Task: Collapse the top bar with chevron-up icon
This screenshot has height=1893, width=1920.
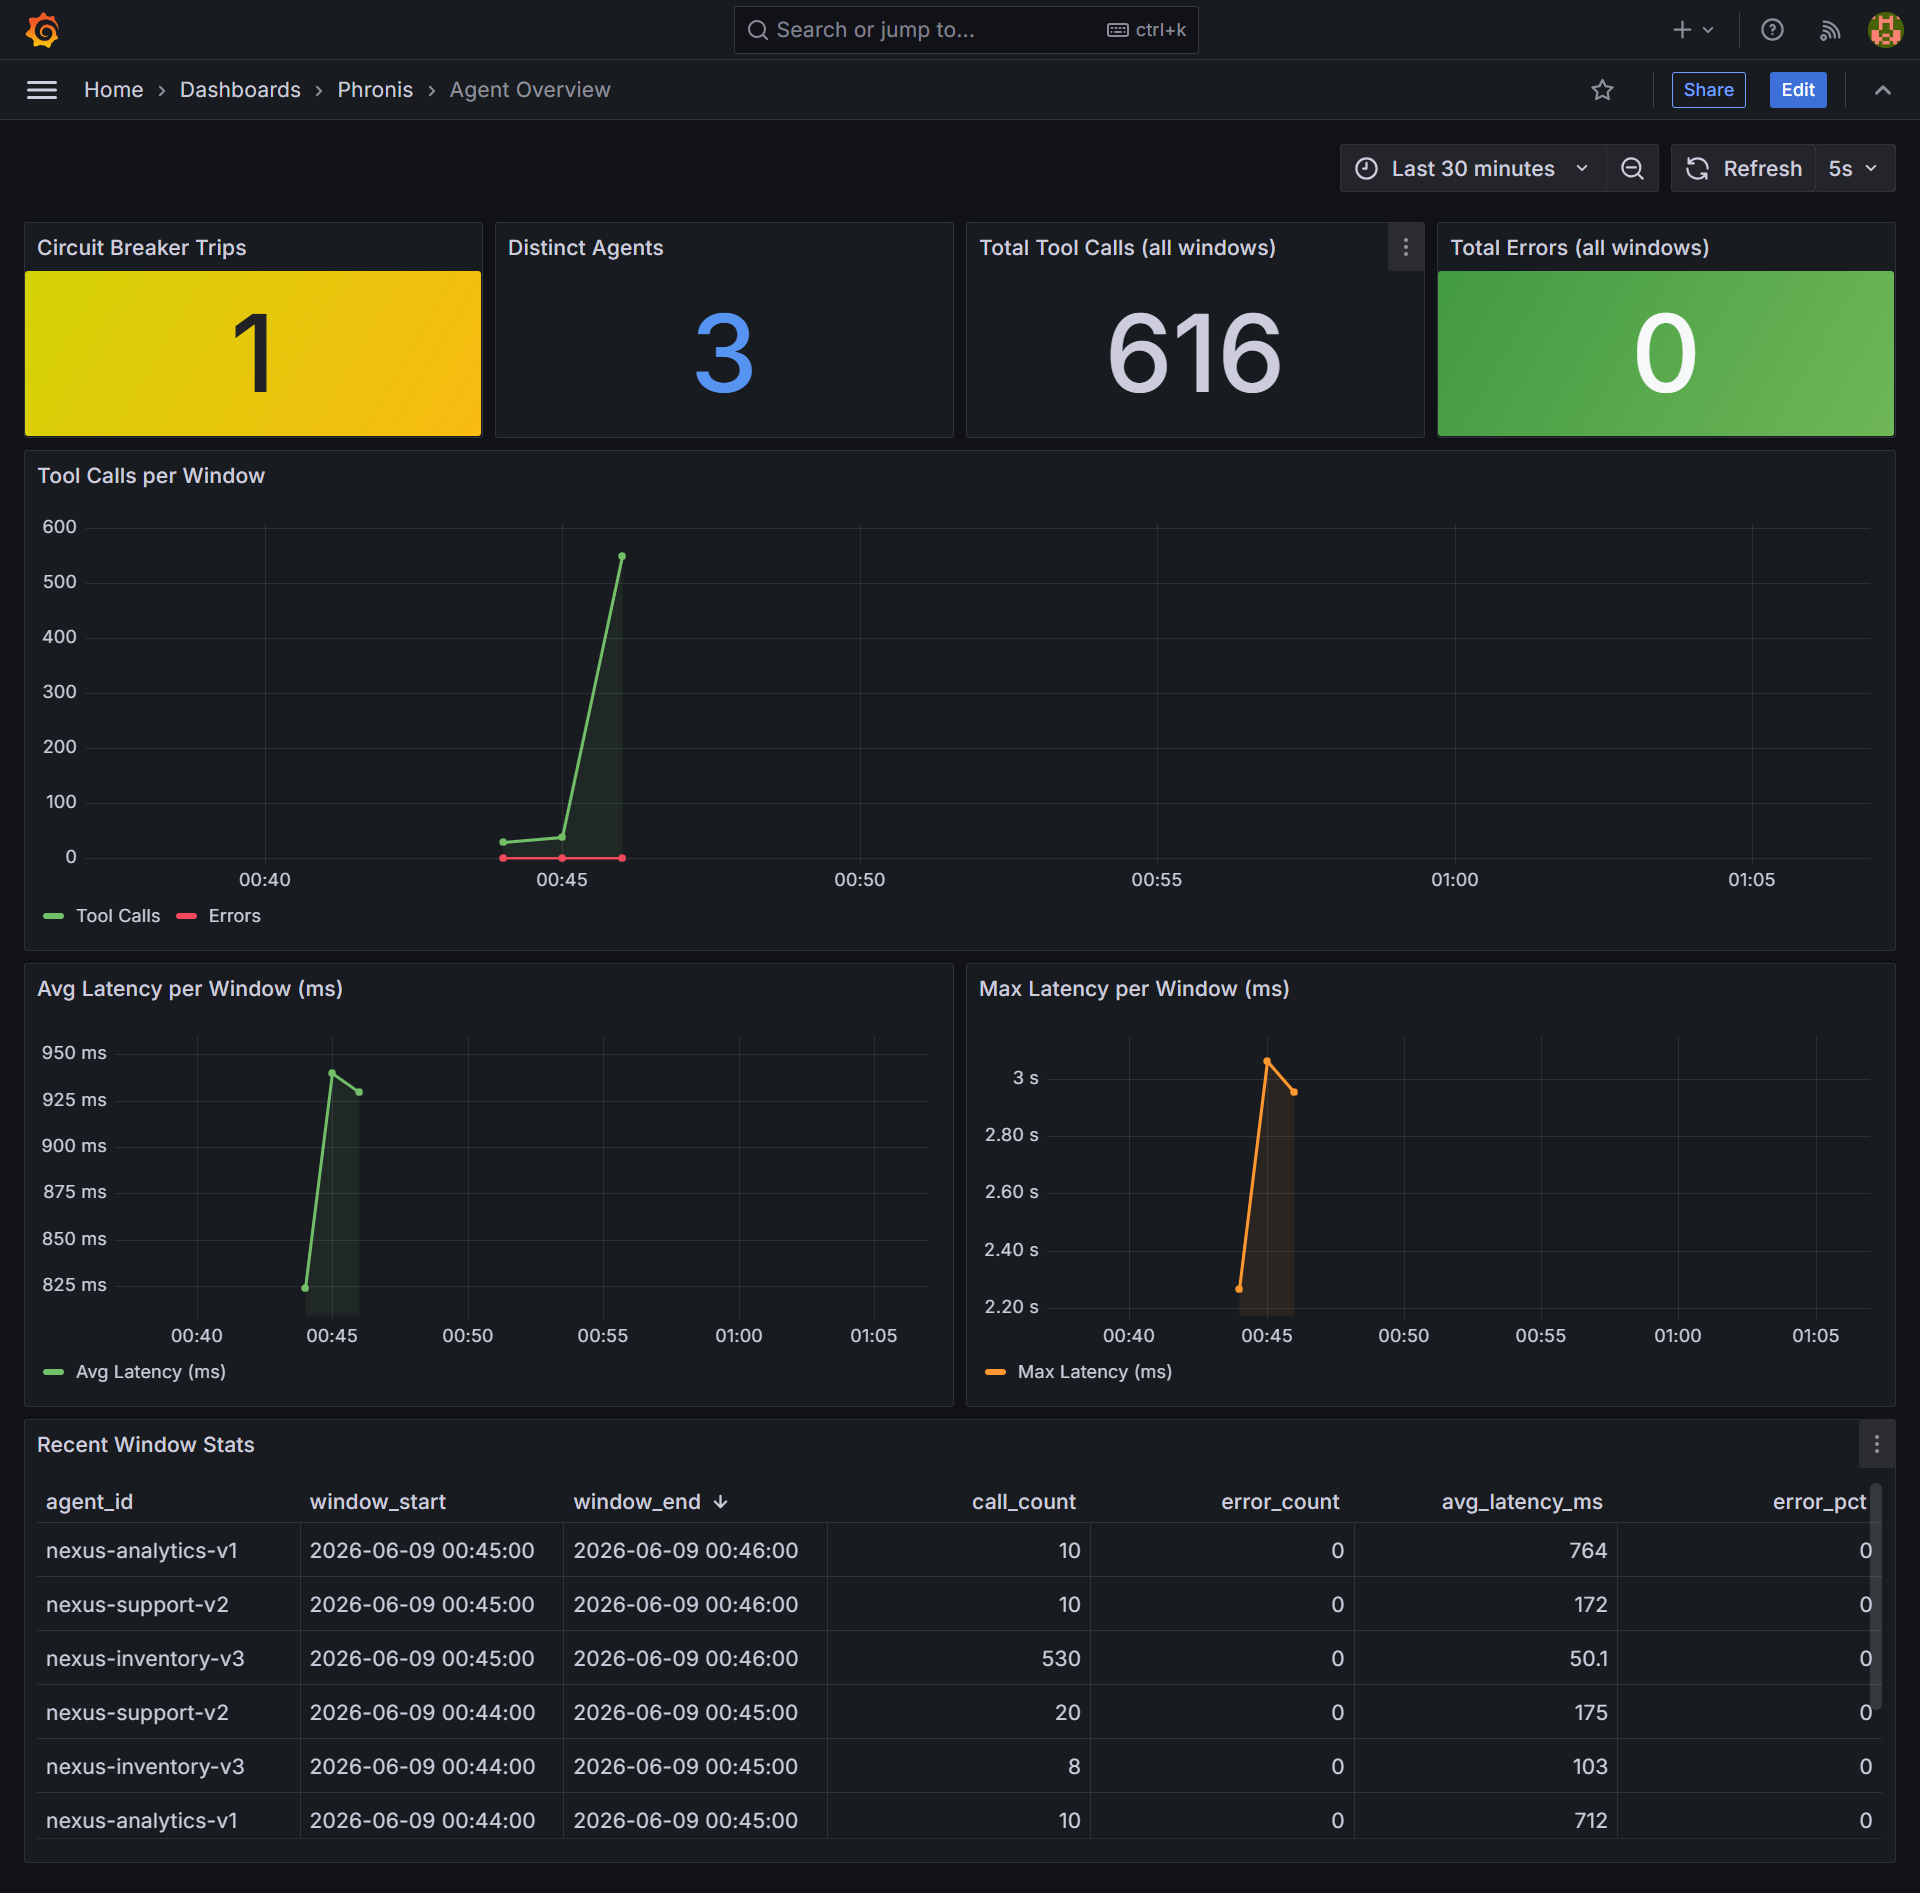Action: tap(1883, 90)
